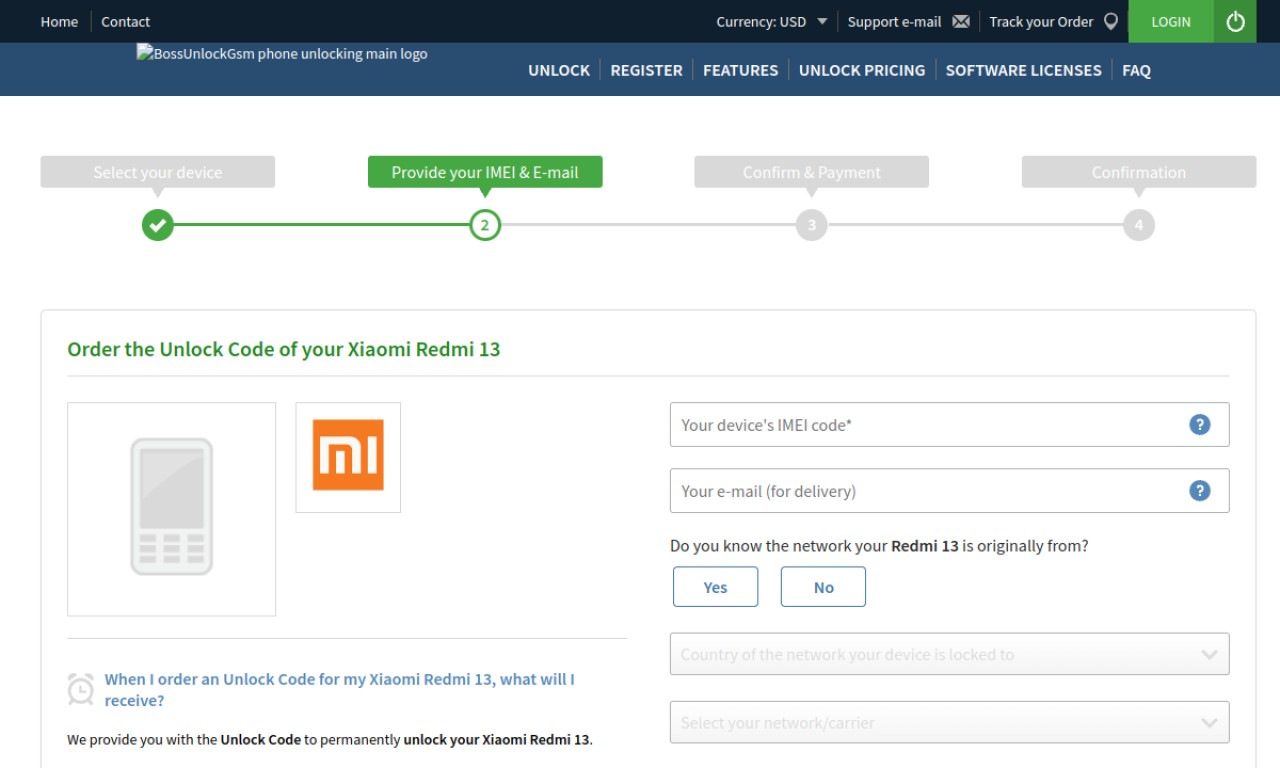Click the green LOGIN button
The height and width of the screenshot is (768, 1280).
click(1171, 21)
